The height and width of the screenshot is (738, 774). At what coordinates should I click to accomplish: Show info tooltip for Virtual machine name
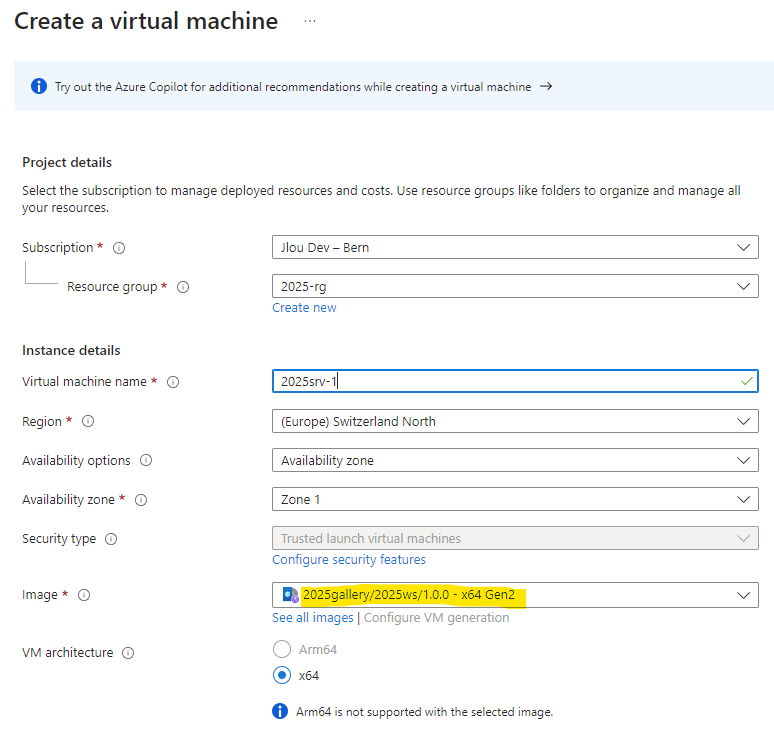point(173,382)
